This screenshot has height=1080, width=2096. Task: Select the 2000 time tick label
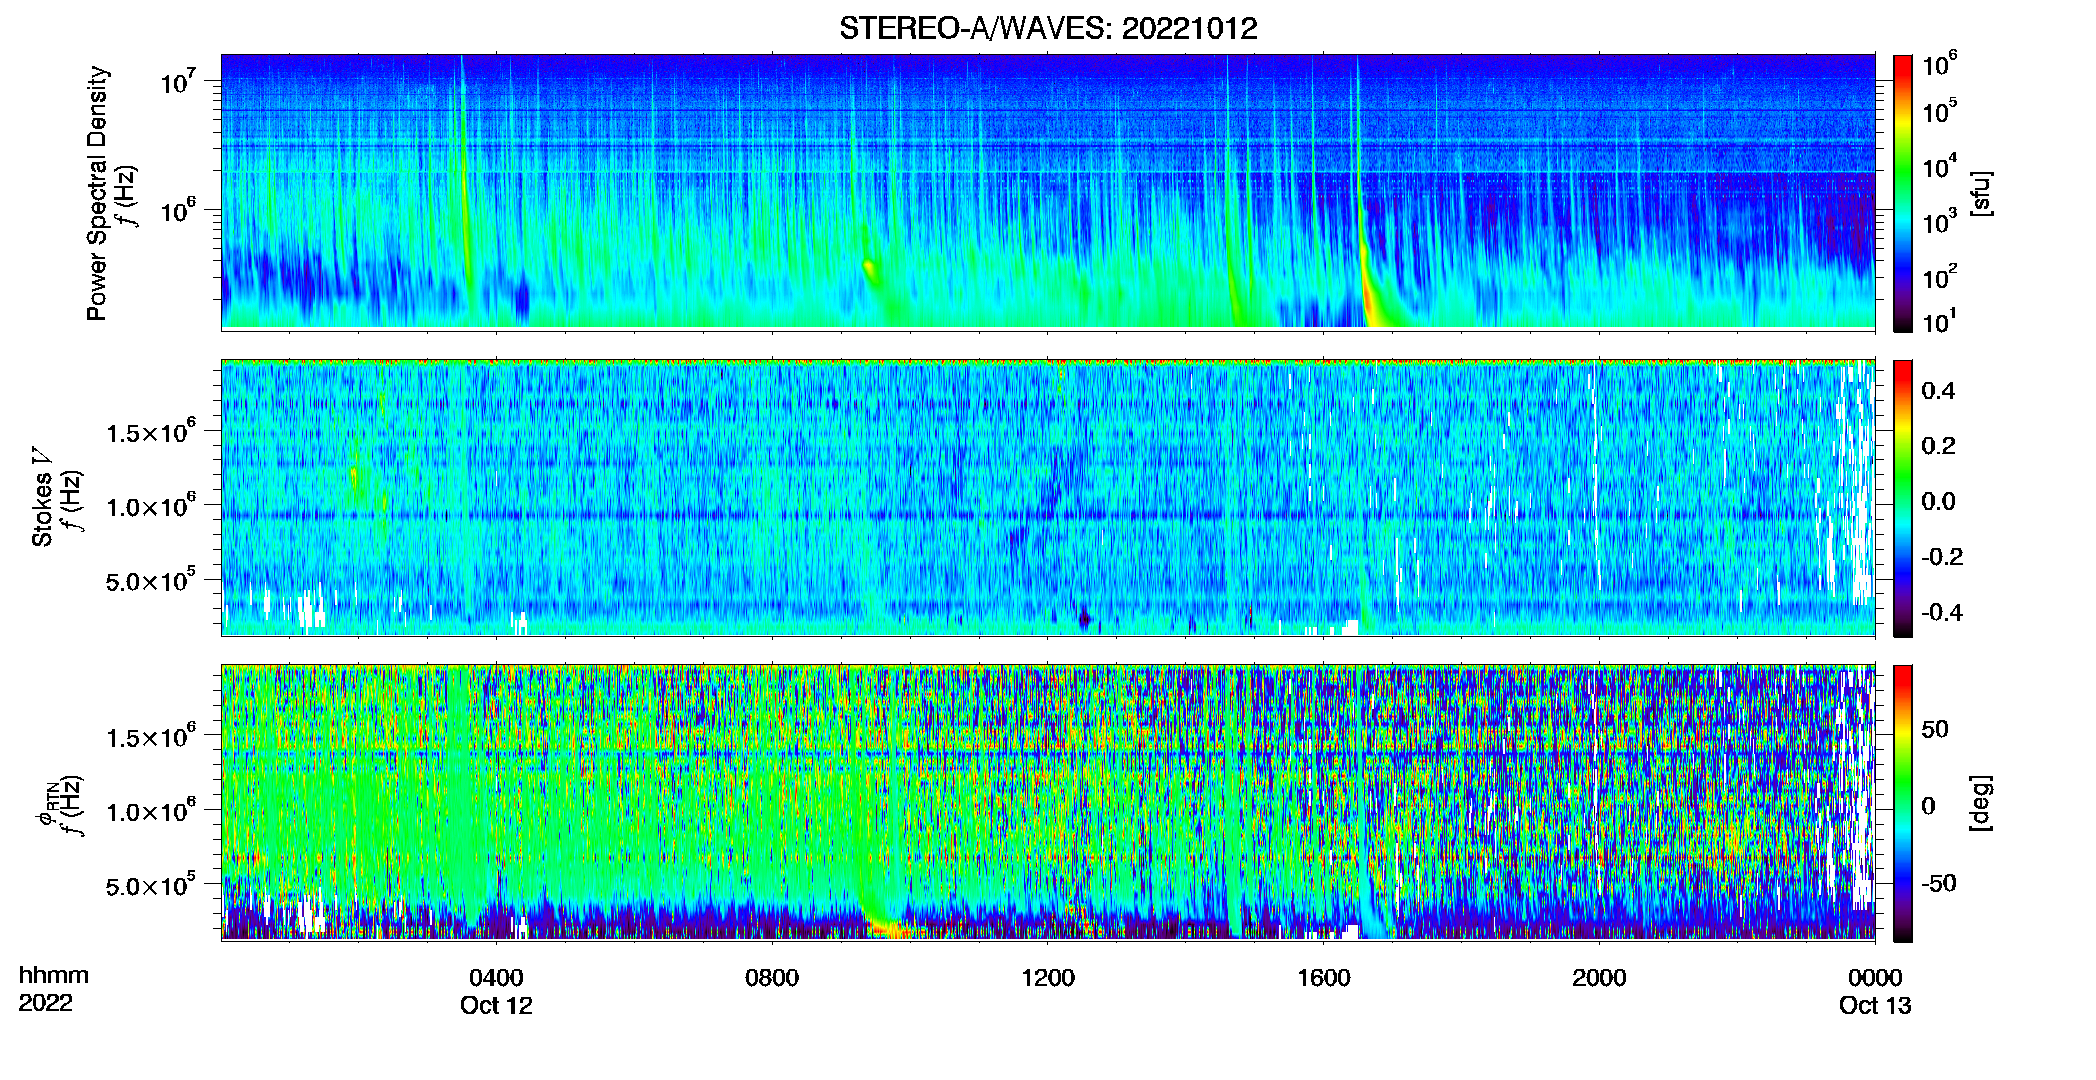(x=1599, y=977)
